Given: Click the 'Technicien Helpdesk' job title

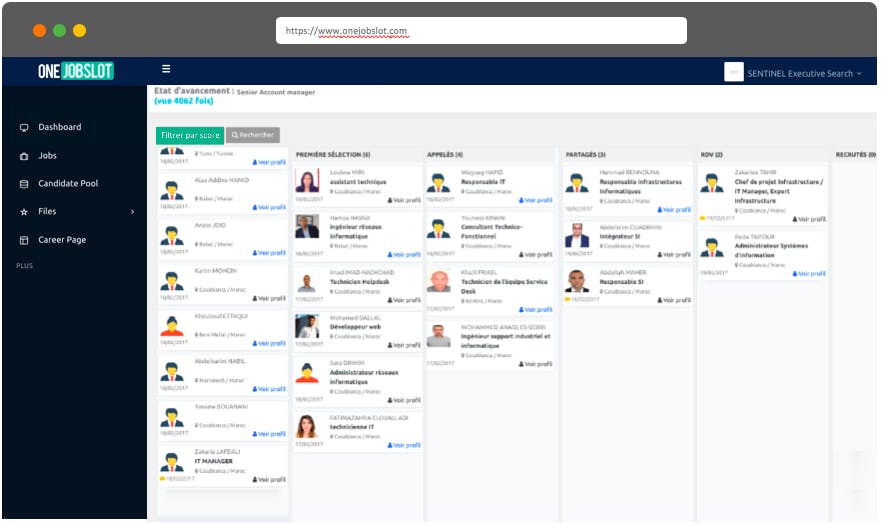Looking at the screenshot, I should click(x=359, y=282).
